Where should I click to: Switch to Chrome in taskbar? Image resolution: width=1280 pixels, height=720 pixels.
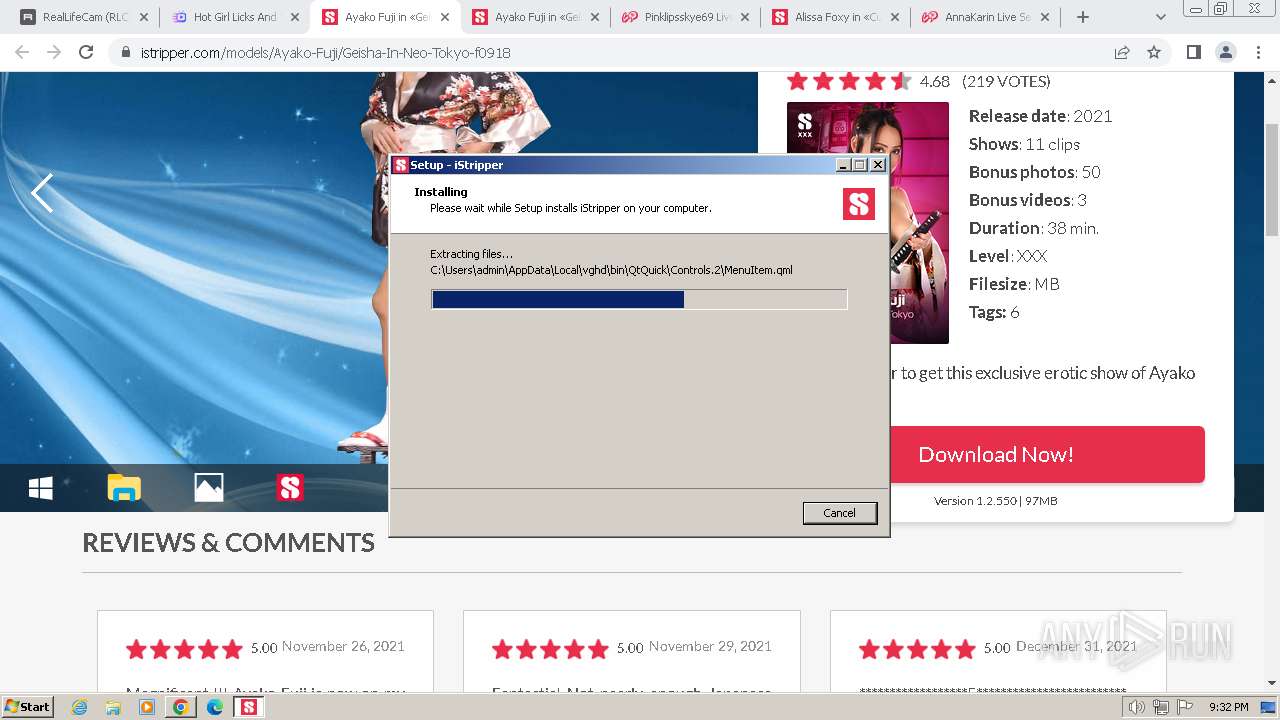pos(181,707)
